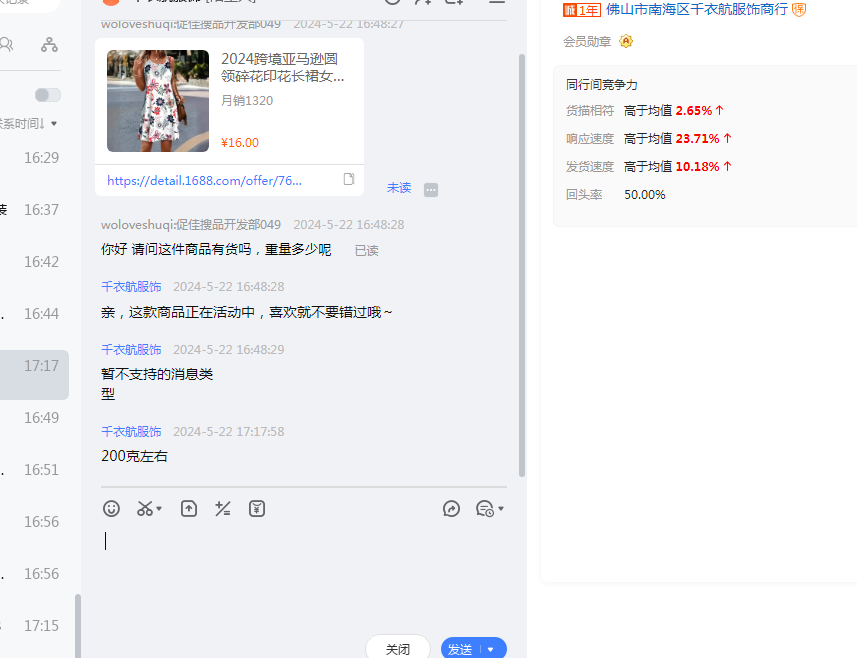The width and height of the screenshot is (857, 658).
Task: Open the detail.1688.com product link
Action: coord(204,180)
